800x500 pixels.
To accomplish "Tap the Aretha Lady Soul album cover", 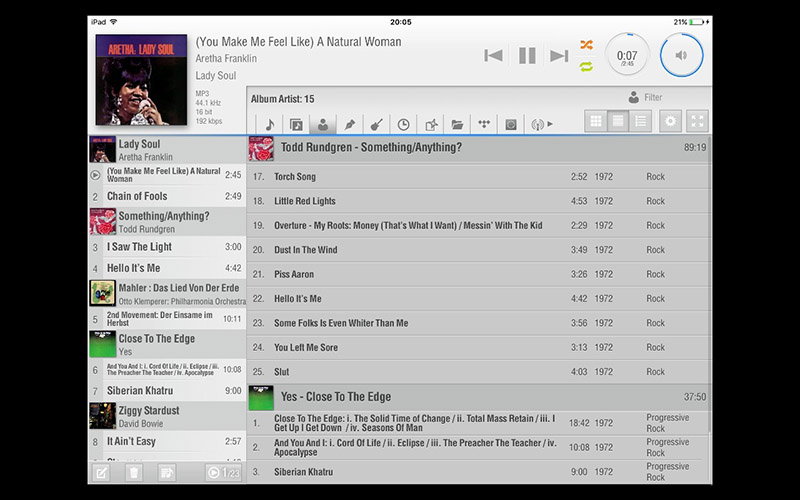I will (141, 80).
